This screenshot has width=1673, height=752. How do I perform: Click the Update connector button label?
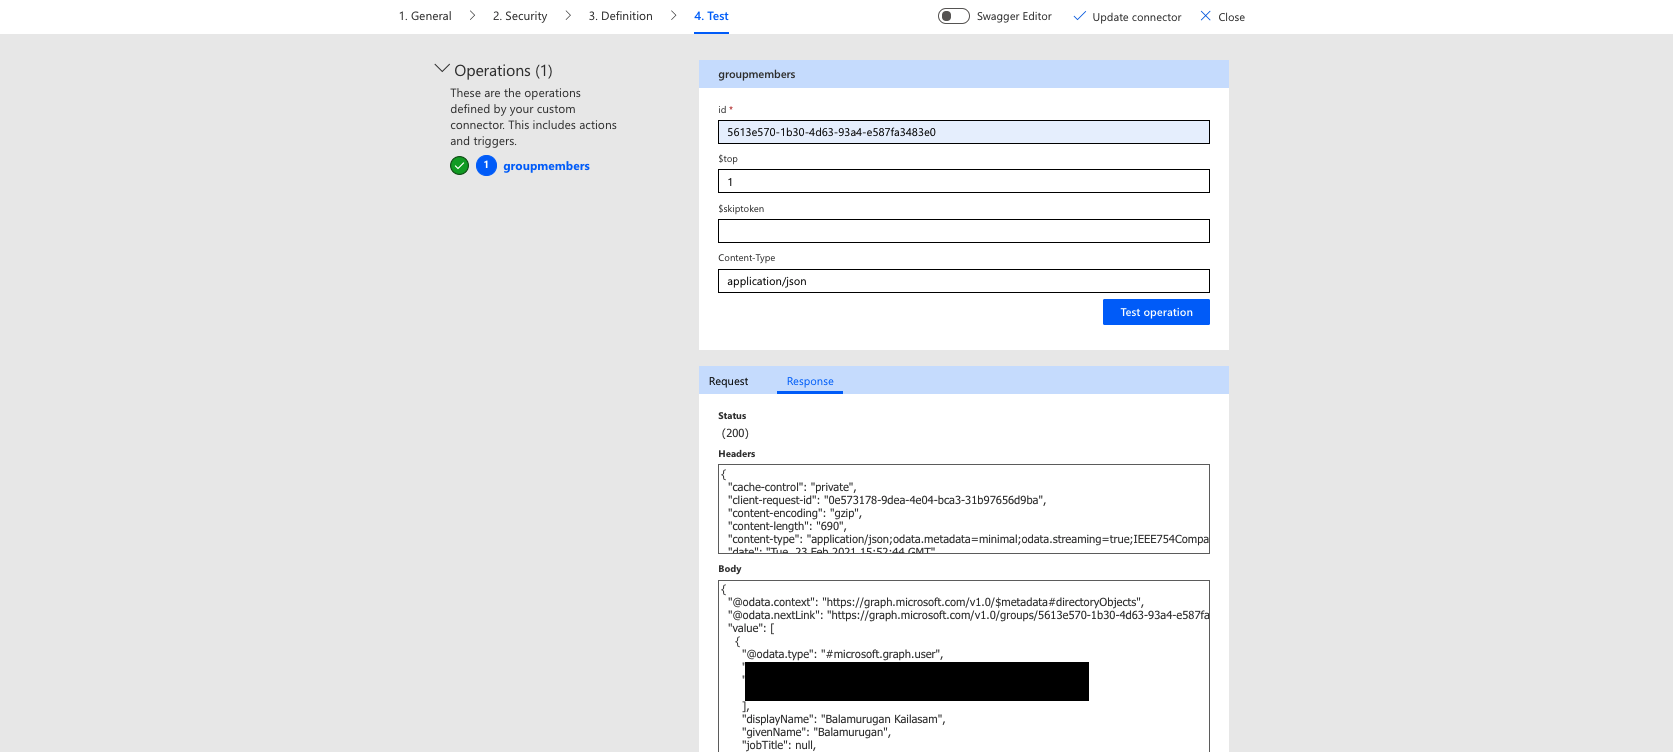tap(1137, 17)
